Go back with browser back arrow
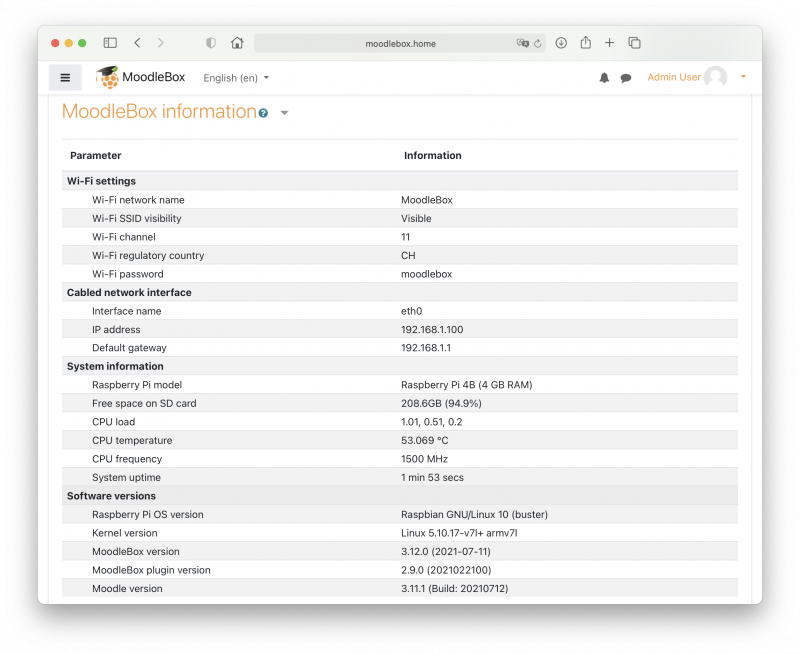The image size is (800, 654). (137, 43)
